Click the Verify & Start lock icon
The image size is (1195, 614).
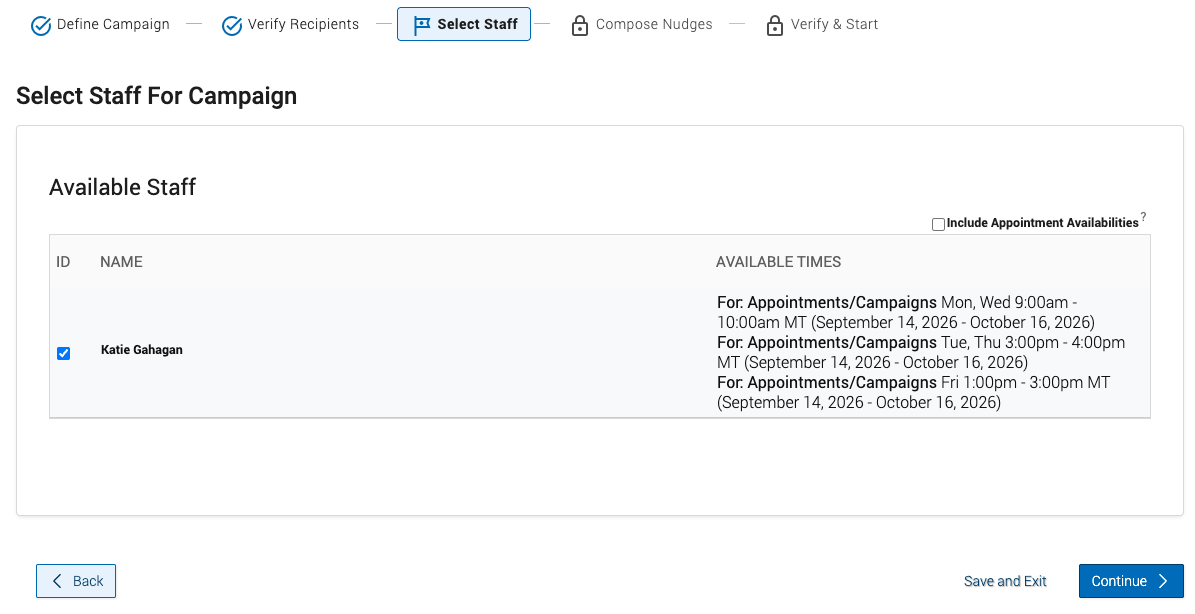pyautogui.click(x=774, y=26)
